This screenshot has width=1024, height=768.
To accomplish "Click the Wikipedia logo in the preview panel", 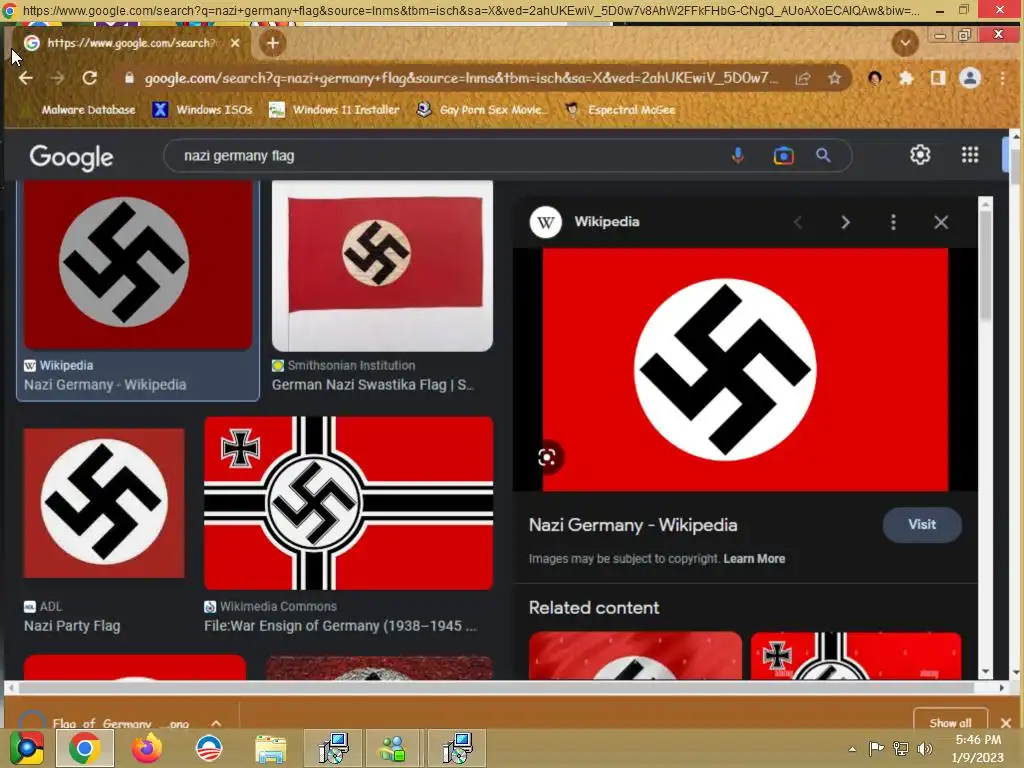I will (x=545, y=222).
